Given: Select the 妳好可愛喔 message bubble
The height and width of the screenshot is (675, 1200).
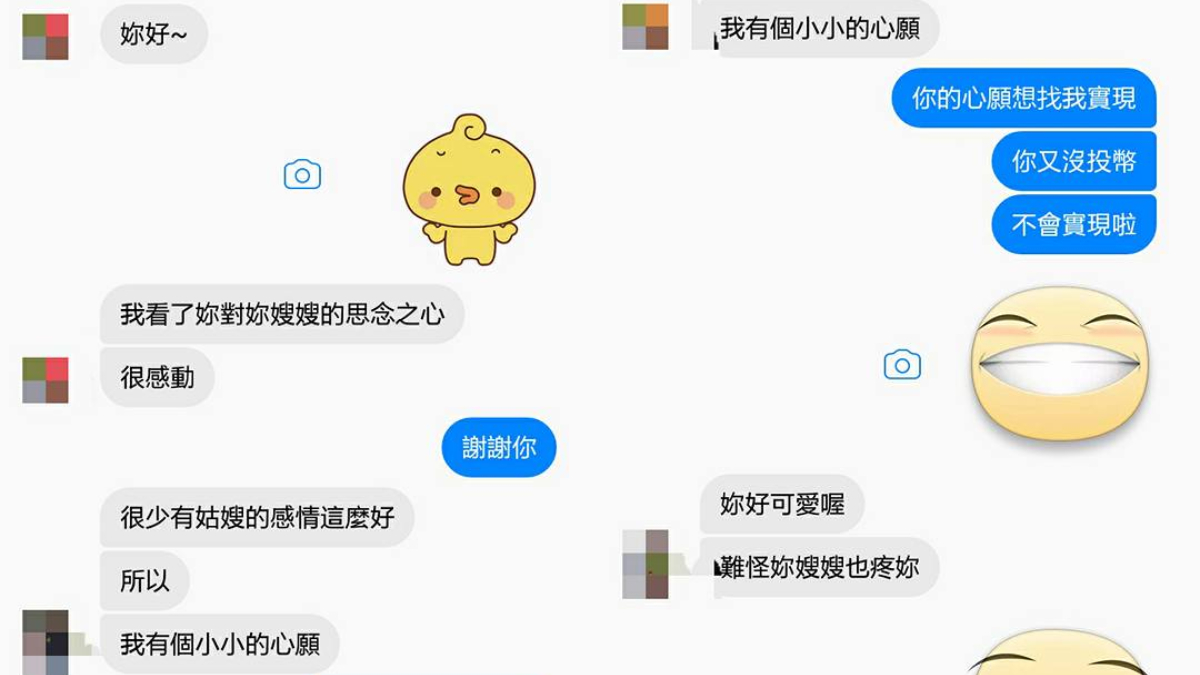Looking at the screenshot, I should [782, 504].
